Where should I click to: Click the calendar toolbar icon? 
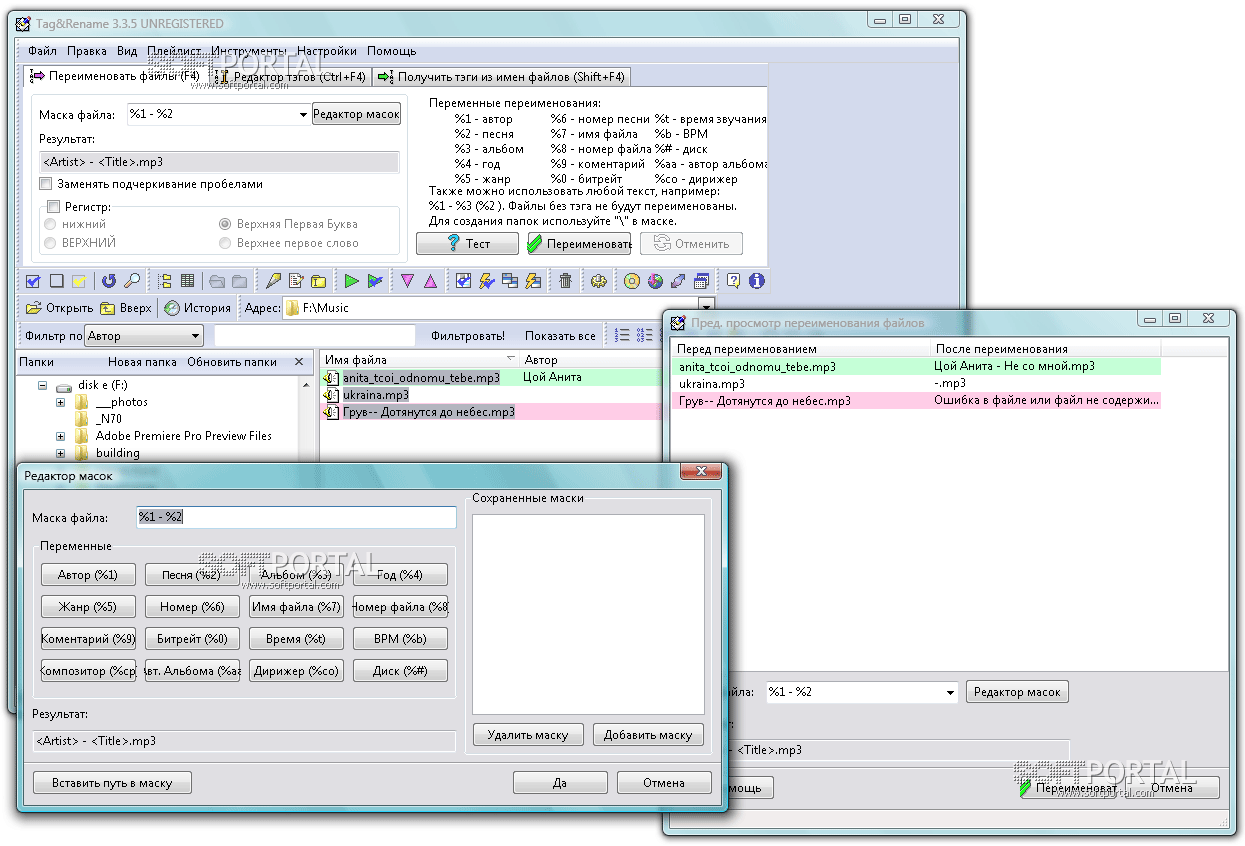click(x=701, y=281)
